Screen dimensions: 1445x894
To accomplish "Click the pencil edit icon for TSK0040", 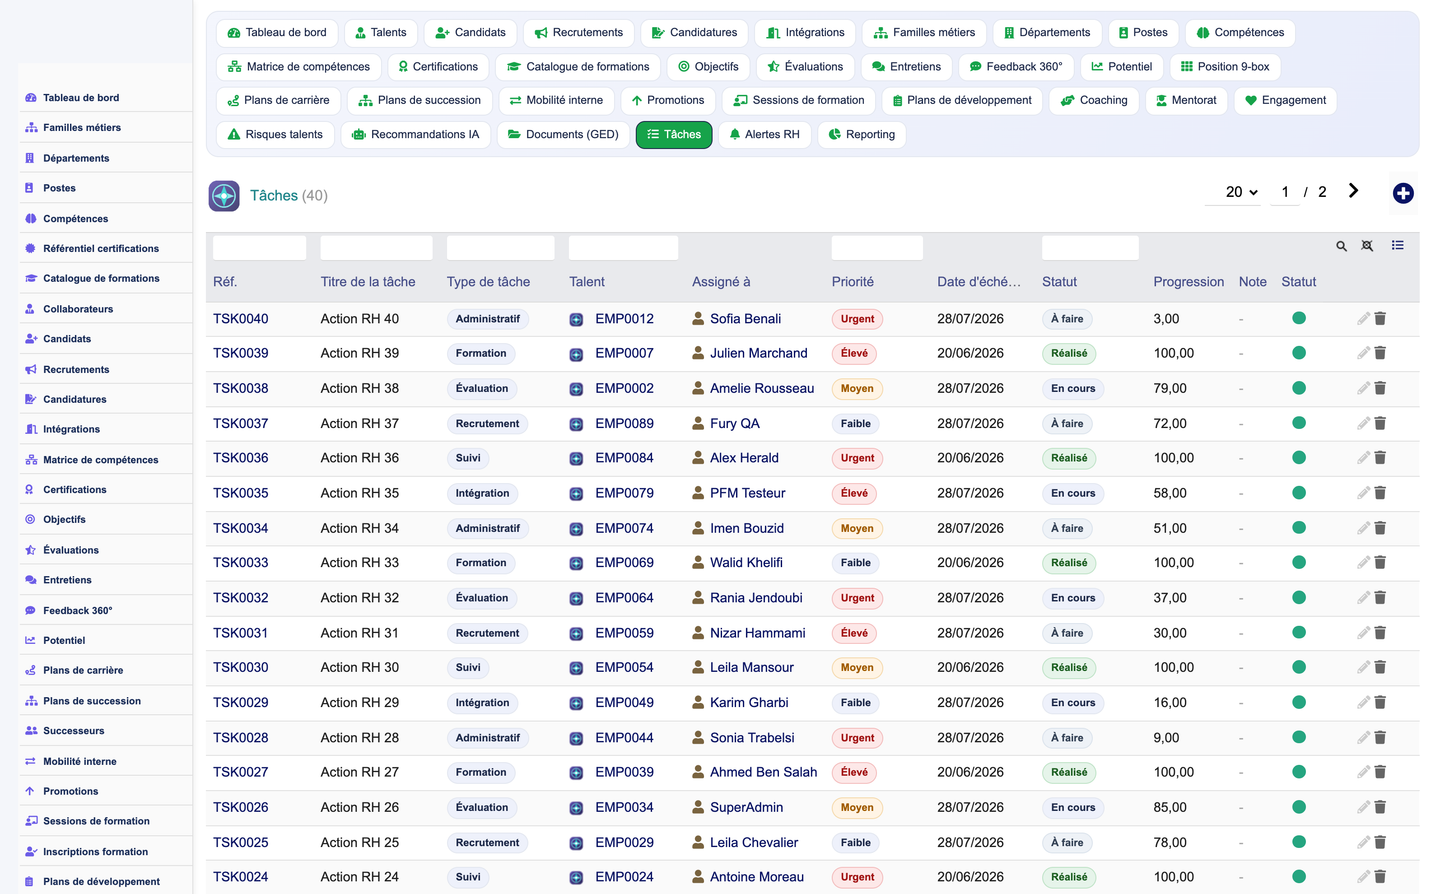I will pos(1363,318).
